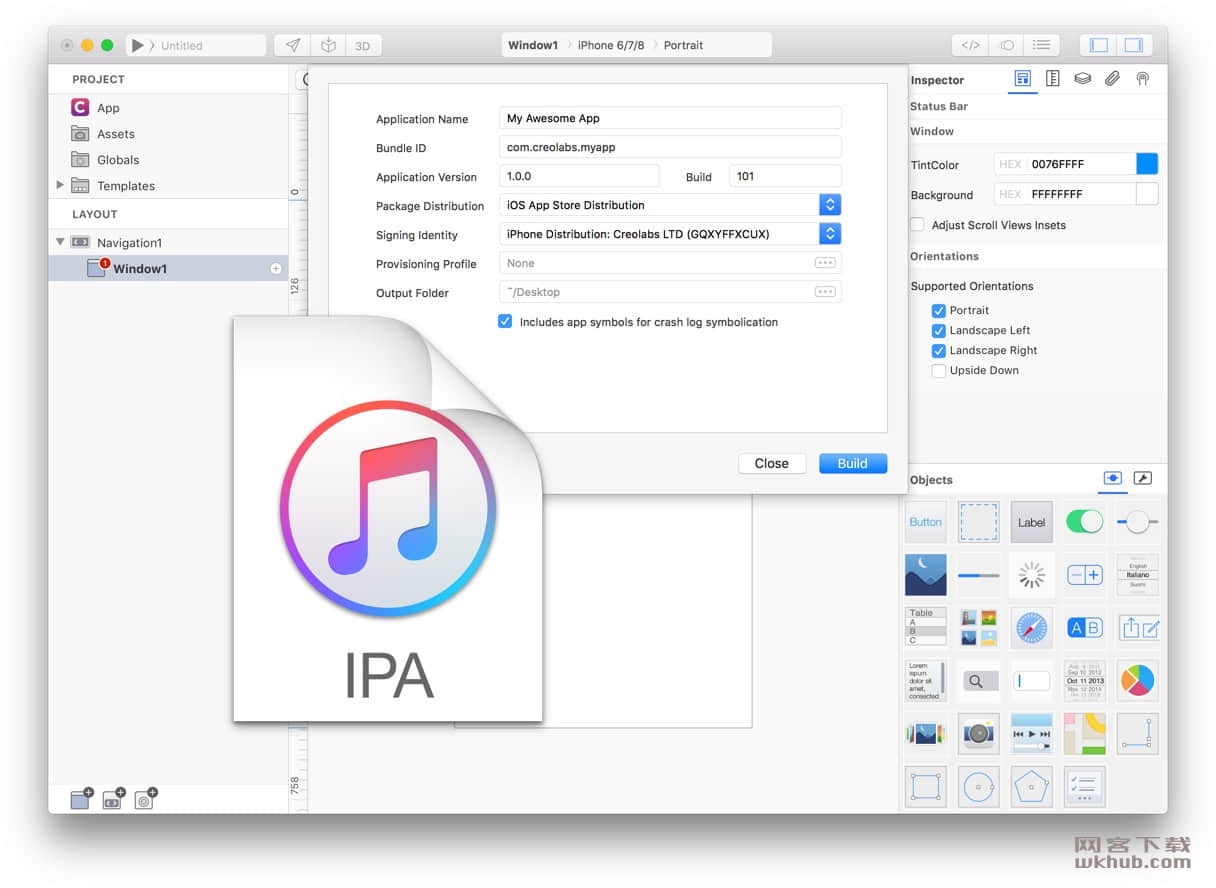Add new target object at sidebar bottom
1216x888 pixels.
click(x=145, y=798)
